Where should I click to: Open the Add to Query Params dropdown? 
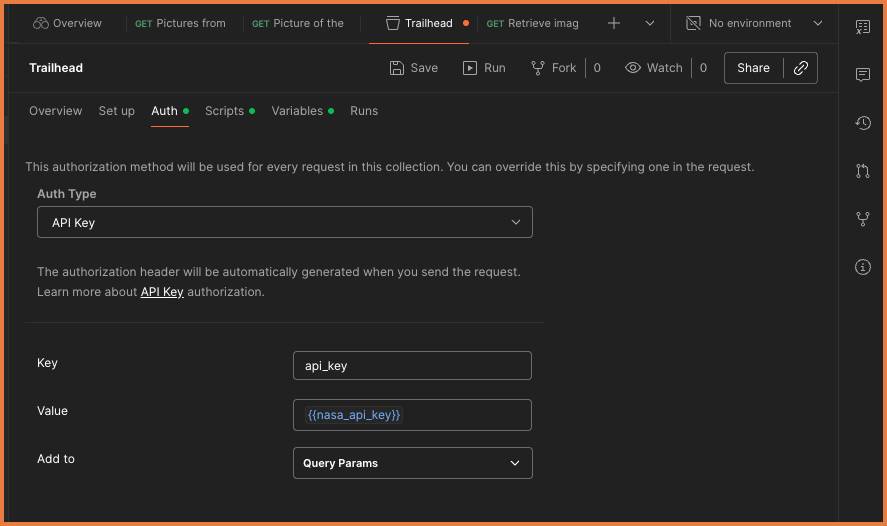point(412,463)
